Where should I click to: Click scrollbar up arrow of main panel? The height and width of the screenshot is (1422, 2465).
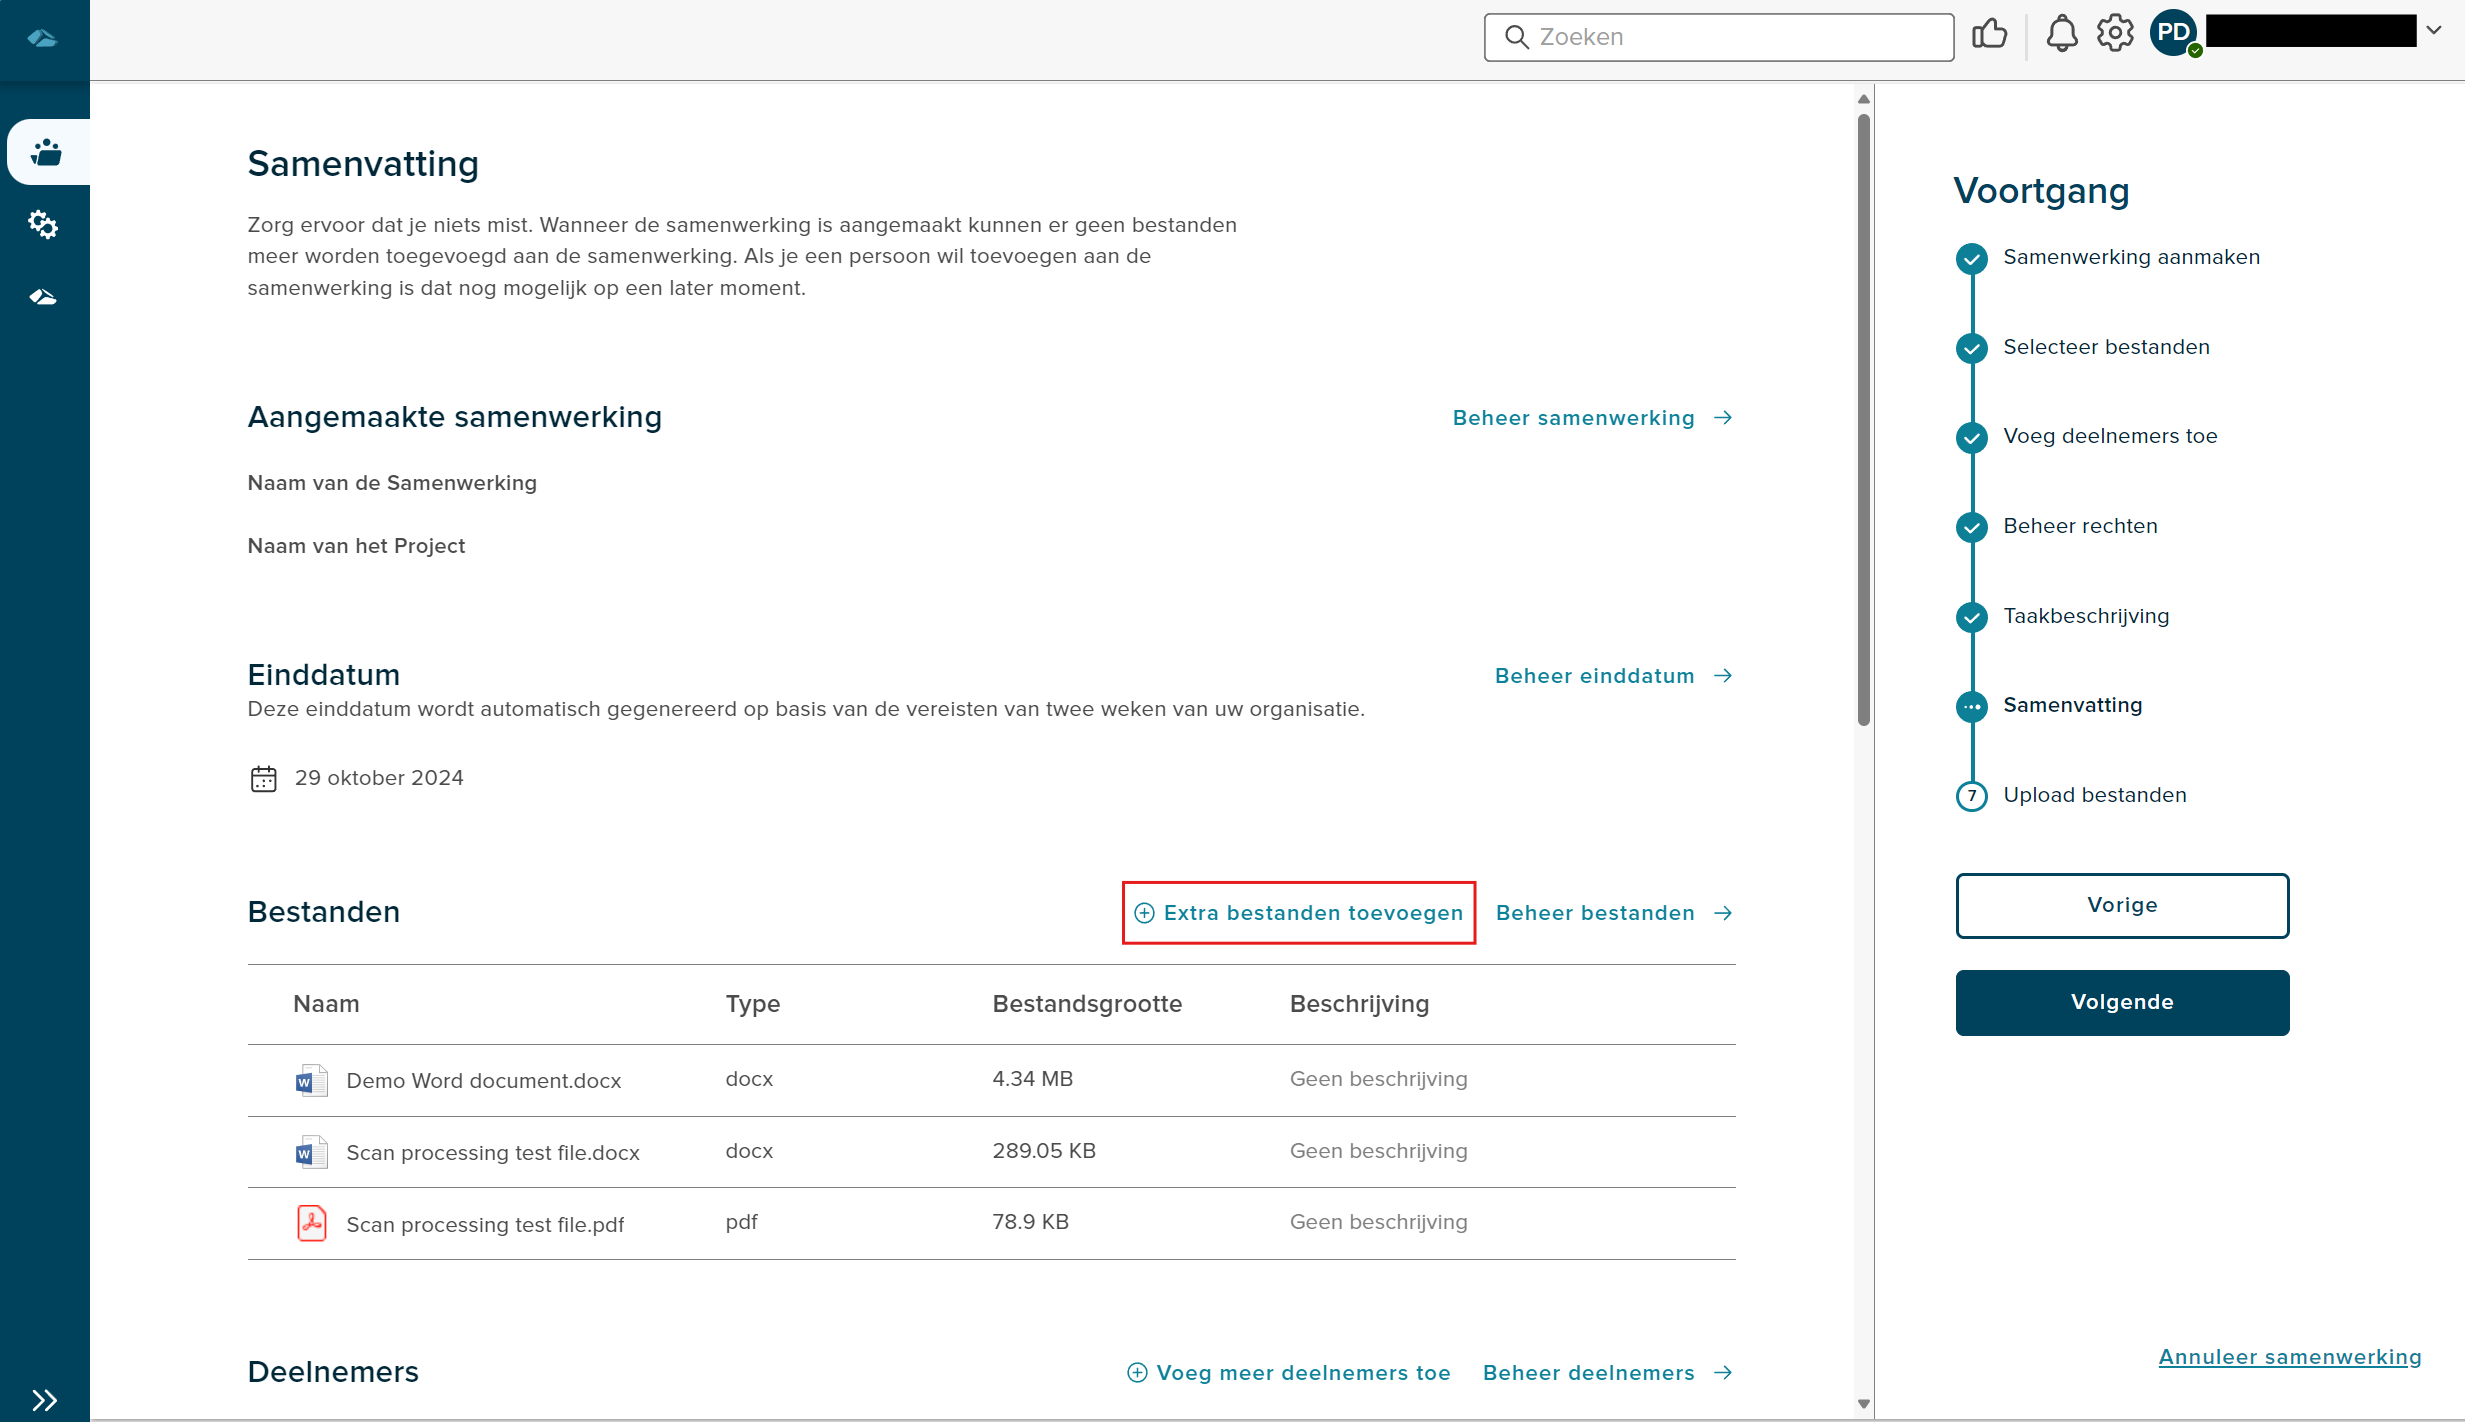[x=1863, y=99]
